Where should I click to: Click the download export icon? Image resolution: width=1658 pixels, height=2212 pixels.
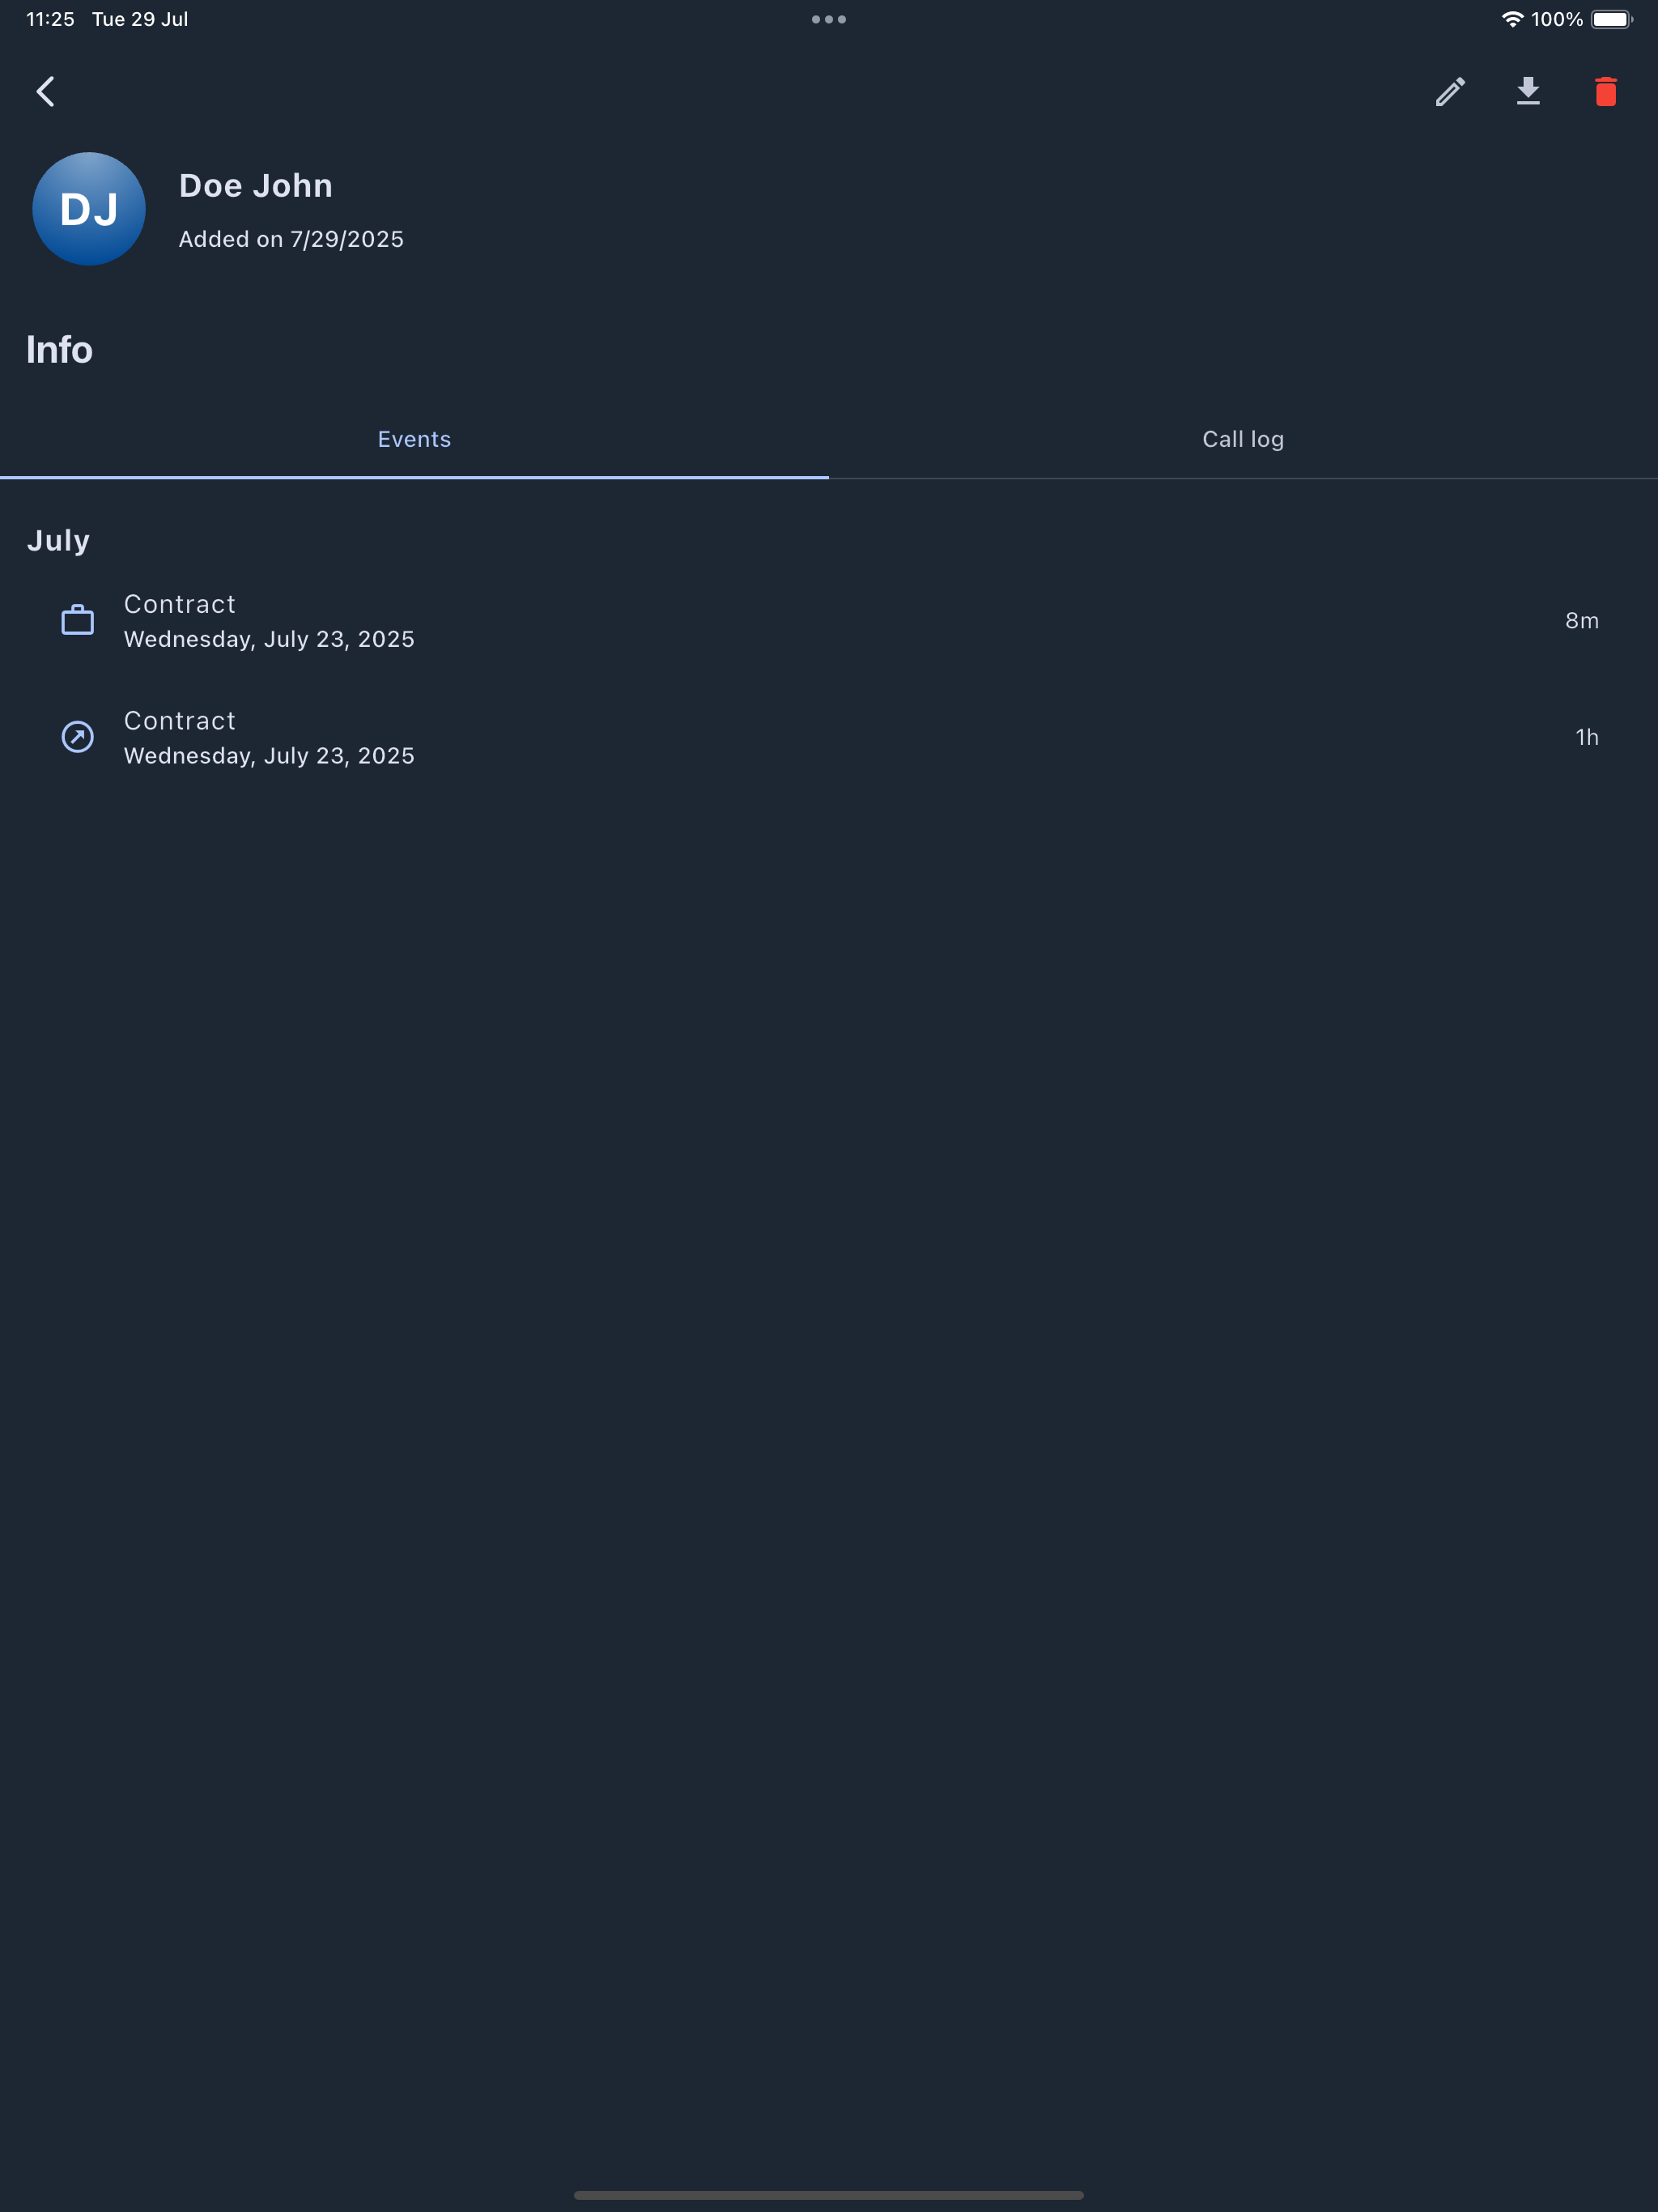tap(1528, 92)
